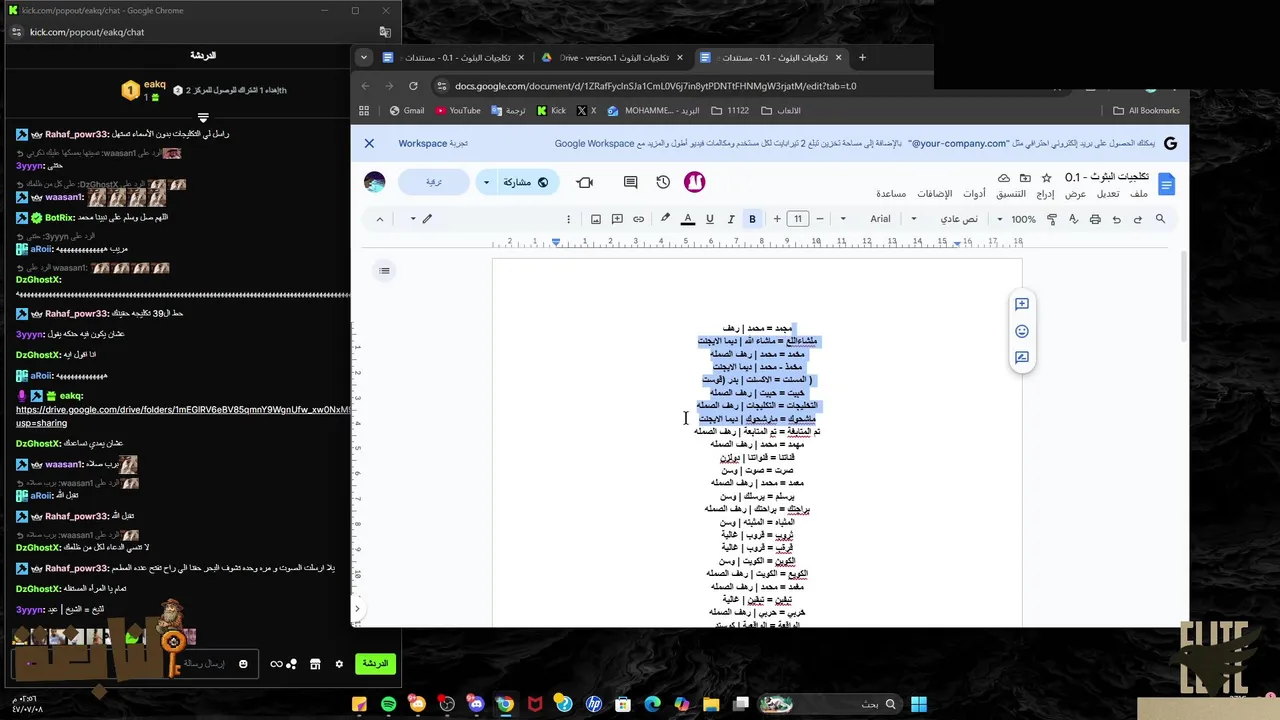Viewport: 1280px width, 720px height.
Task: Open the Format menu (التنسيق)
Action: coord(1011,194)
